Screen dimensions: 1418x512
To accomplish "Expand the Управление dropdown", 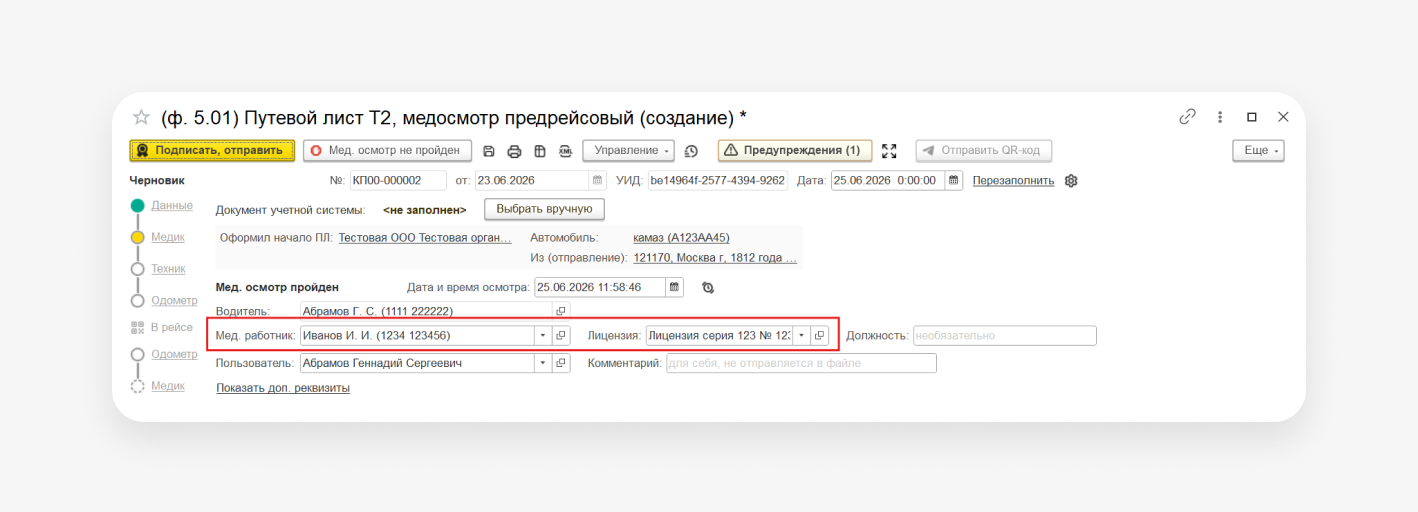I will [x=629, y=151].
